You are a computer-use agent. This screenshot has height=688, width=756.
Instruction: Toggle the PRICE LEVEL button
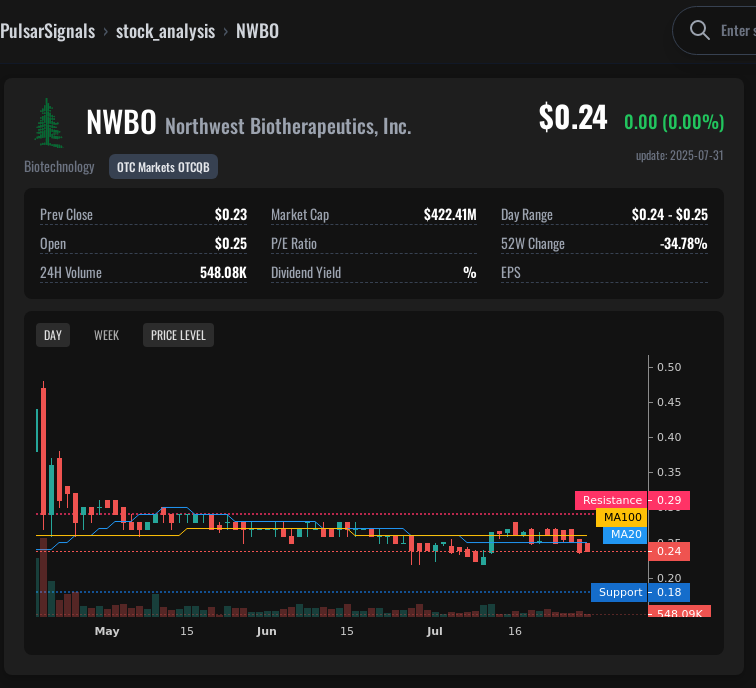[178, 335]
